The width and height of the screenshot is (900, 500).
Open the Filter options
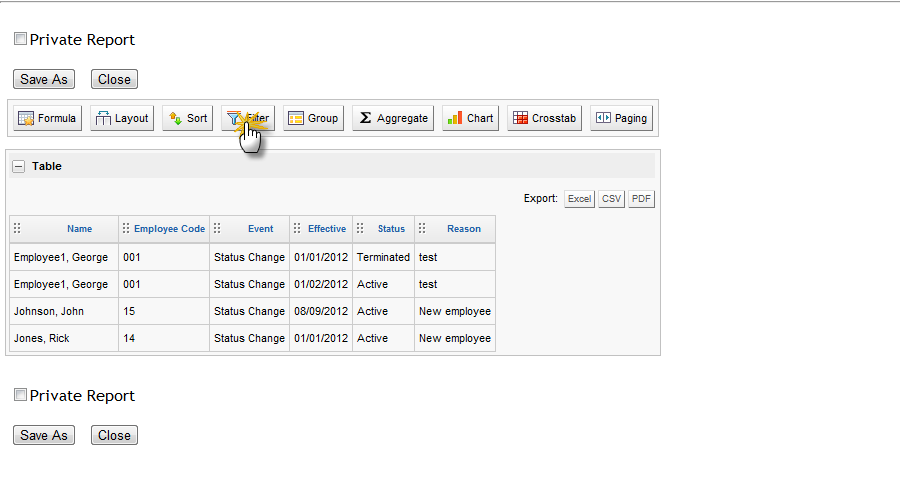point(248,118)
